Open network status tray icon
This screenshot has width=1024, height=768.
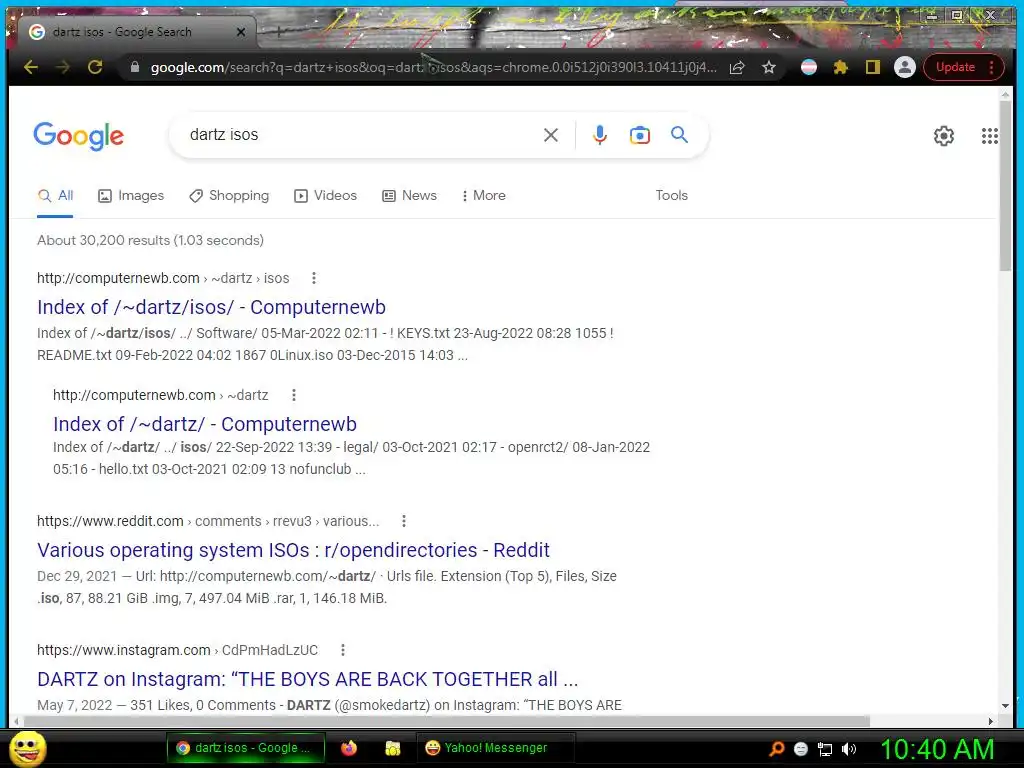(x=825, y=749)
